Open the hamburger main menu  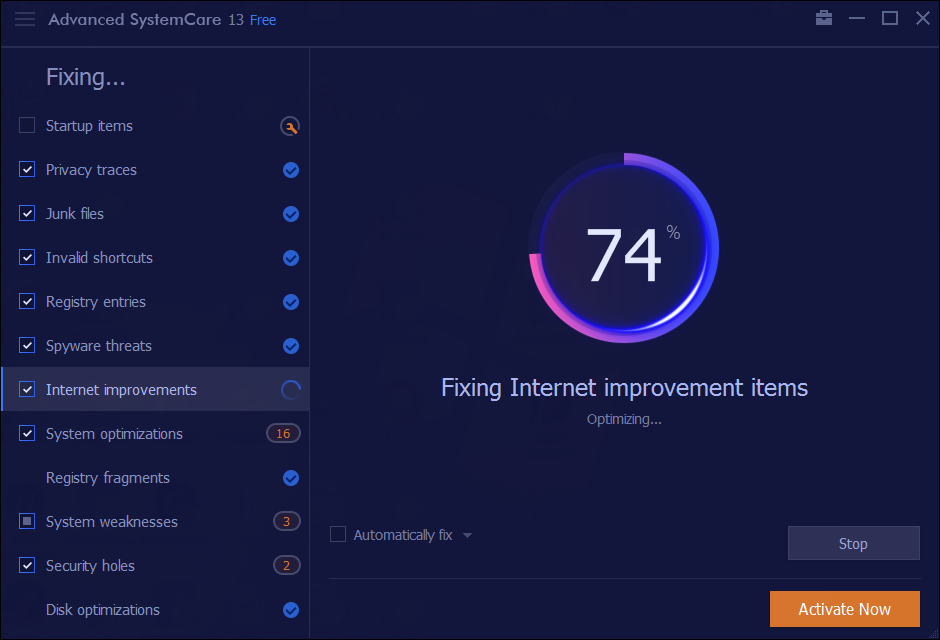coord(25,19)
